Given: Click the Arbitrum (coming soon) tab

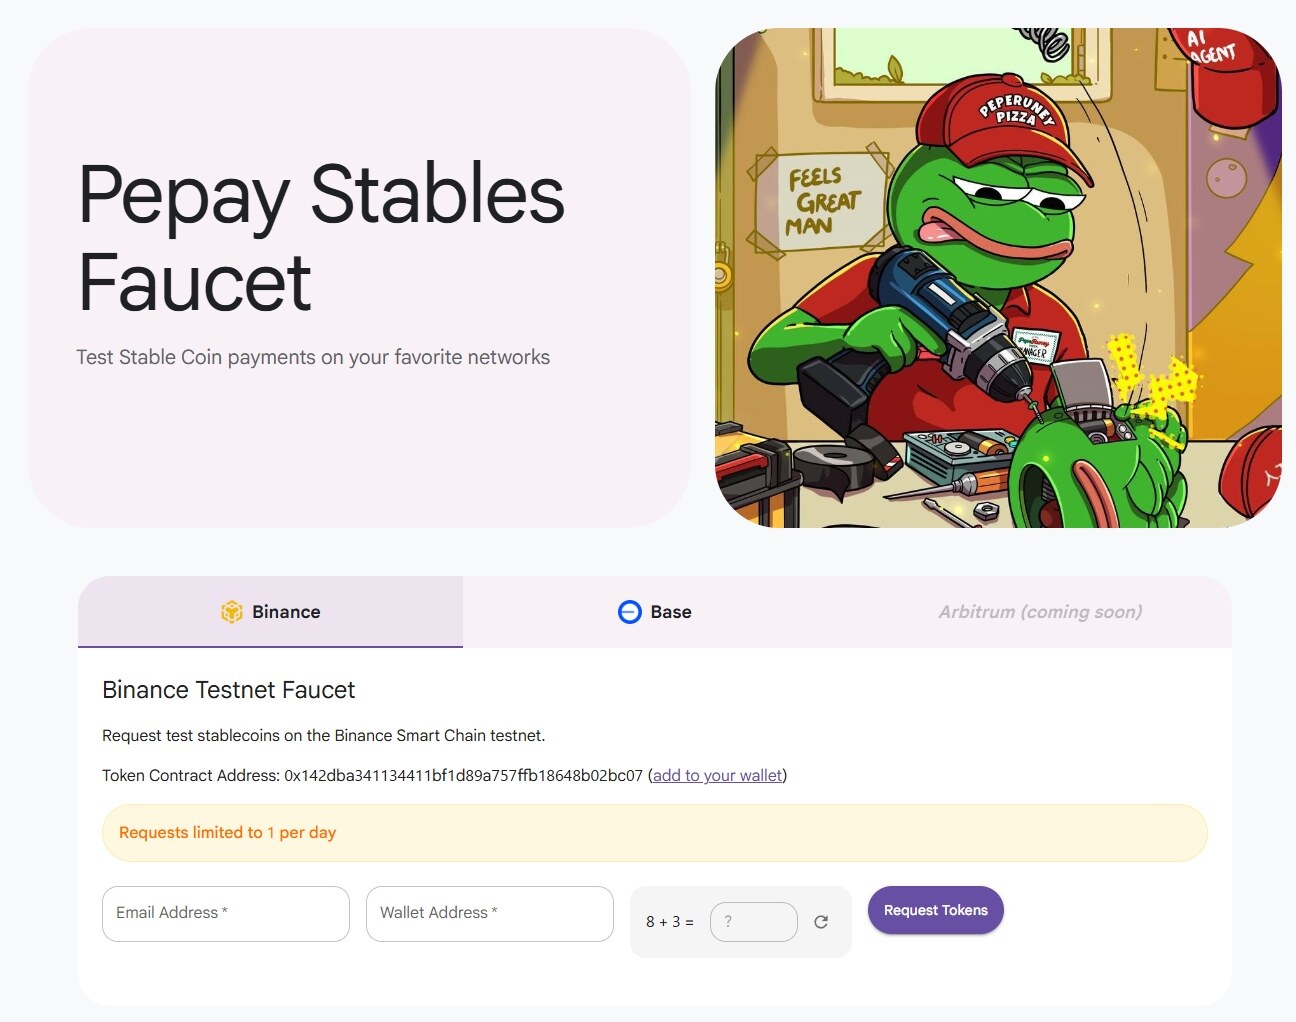Looking at the screenshot, I should 1040,612.
